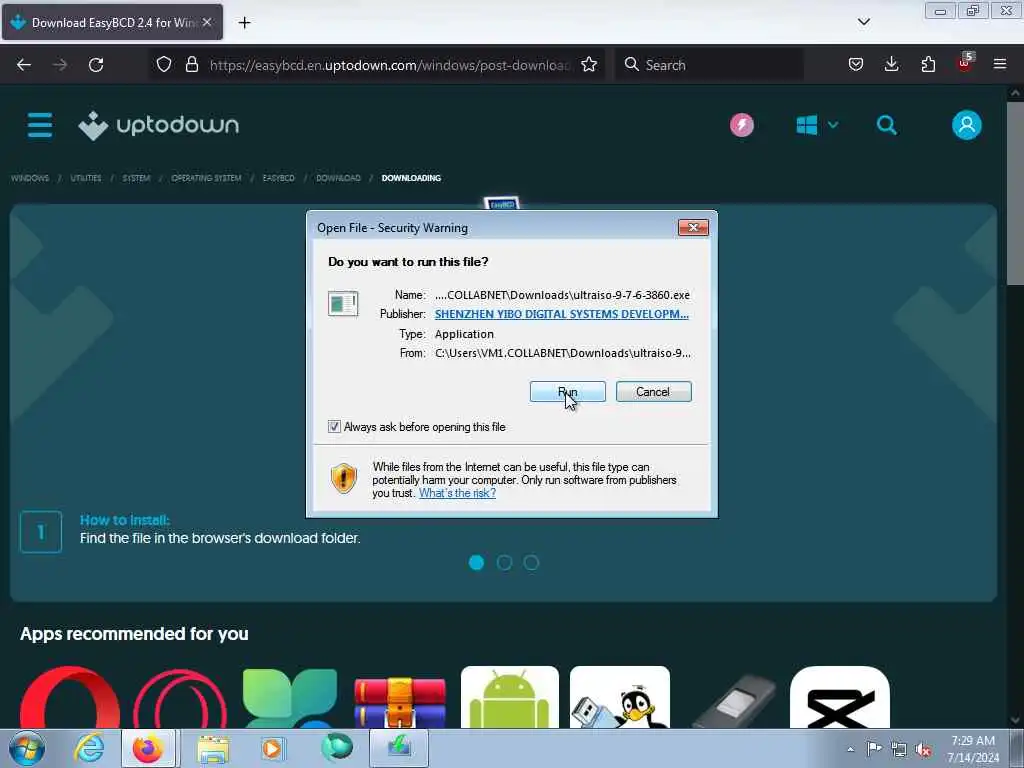Open the muted volume tray icon
This screenshot has width=1024, height=768.
coord(923,750)
